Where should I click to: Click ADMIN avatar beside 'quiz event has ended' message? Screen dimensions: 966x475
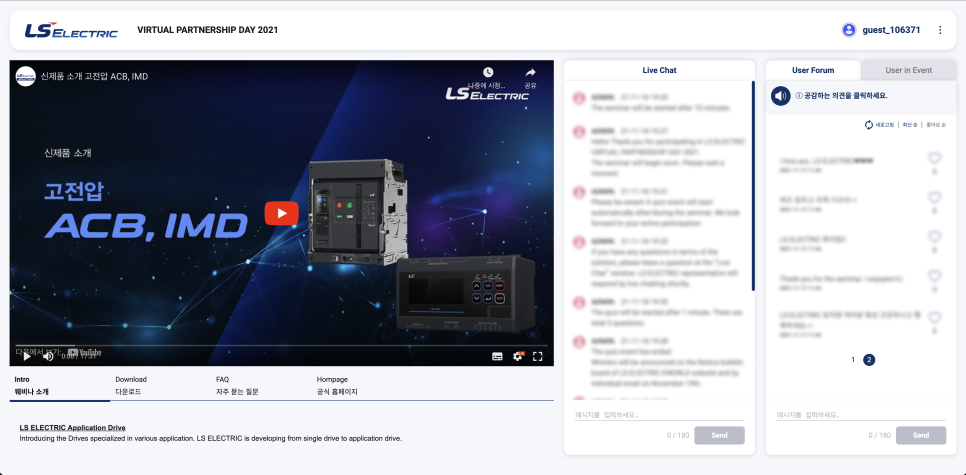(x=578, y=341)
